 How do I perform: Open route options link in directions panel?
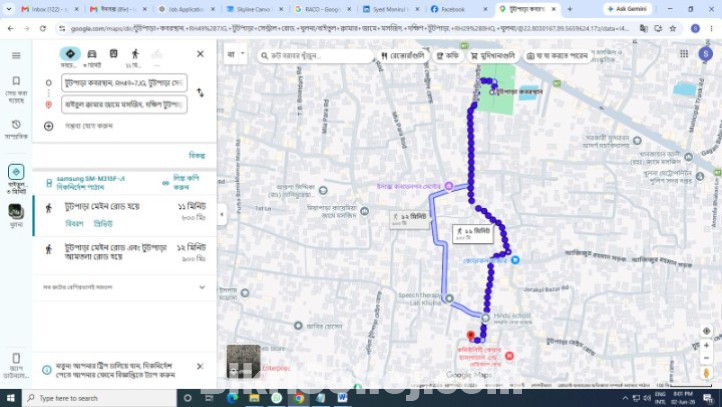tap(197, 155)
